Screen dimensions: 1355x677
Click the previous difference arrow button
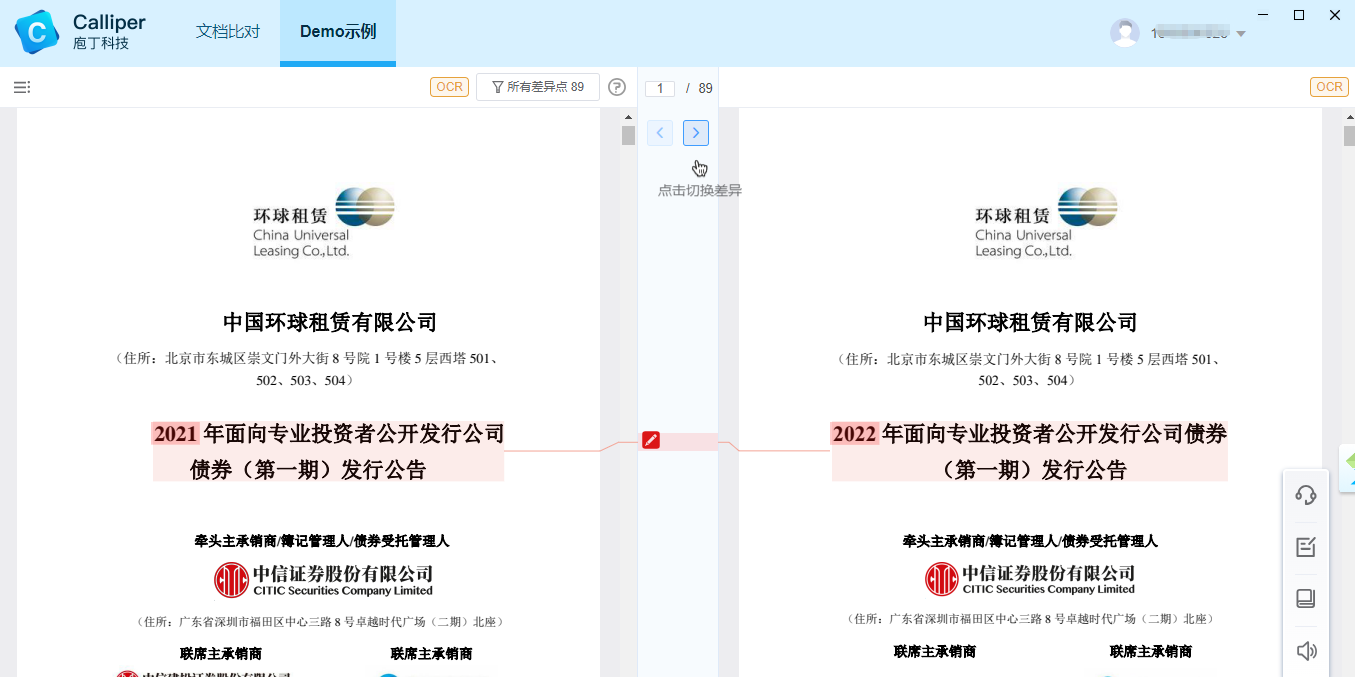tap(660, 132)
